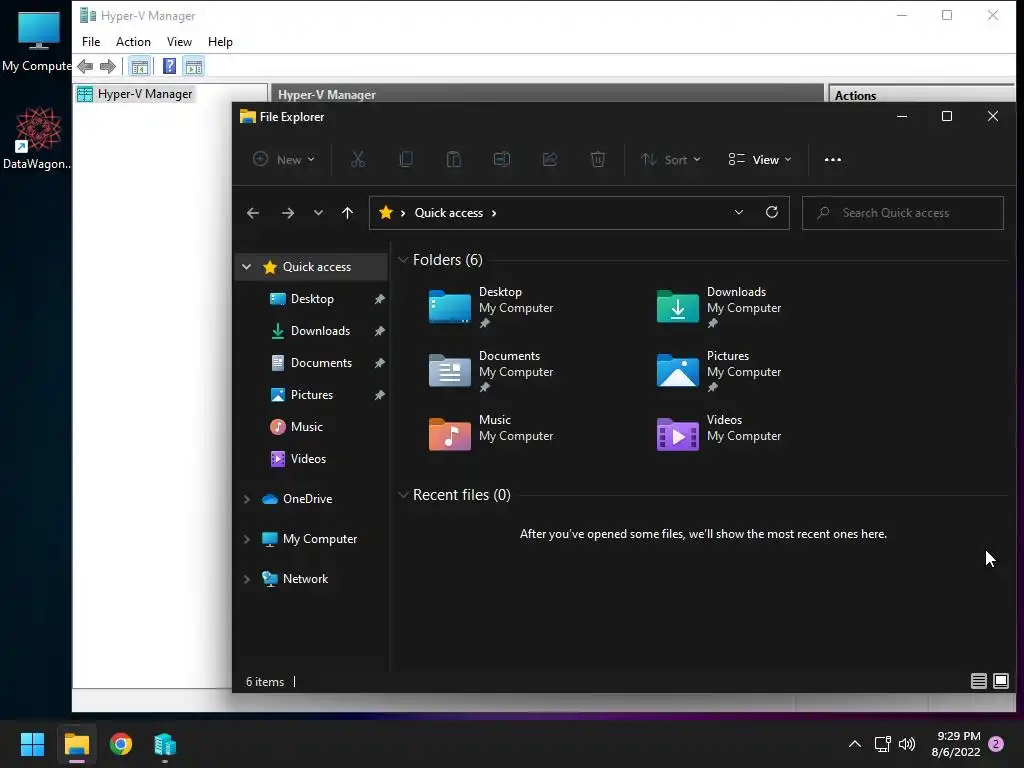
Task: Open the View dropdown menu
Action: pos(760,159)
